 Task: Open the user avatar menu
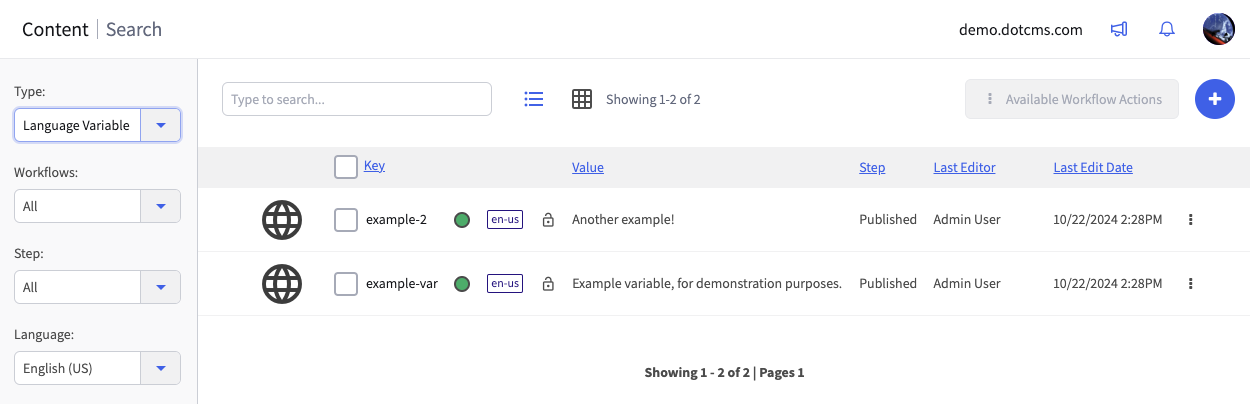(1218, 29)
